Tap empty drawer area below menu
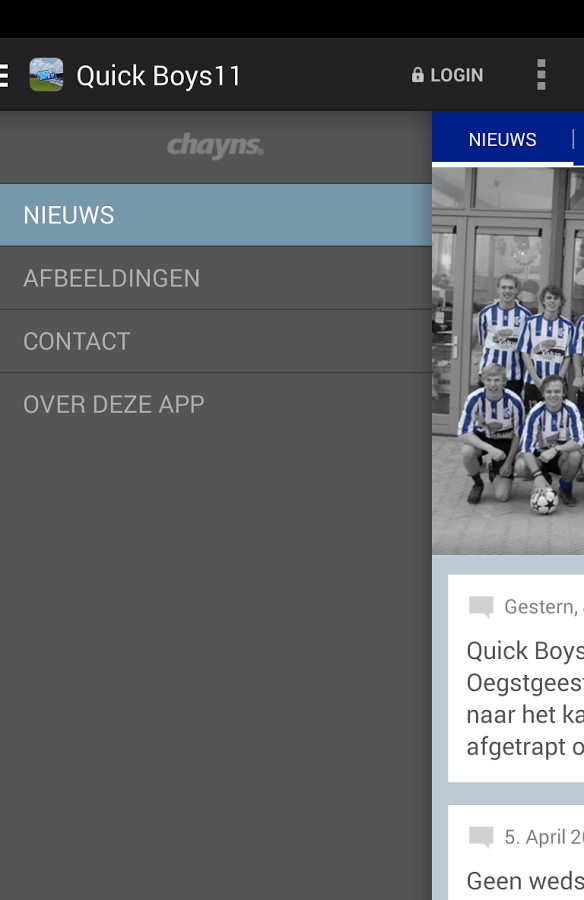Viewport: 584px width, 900px height. tap(216, 666)
